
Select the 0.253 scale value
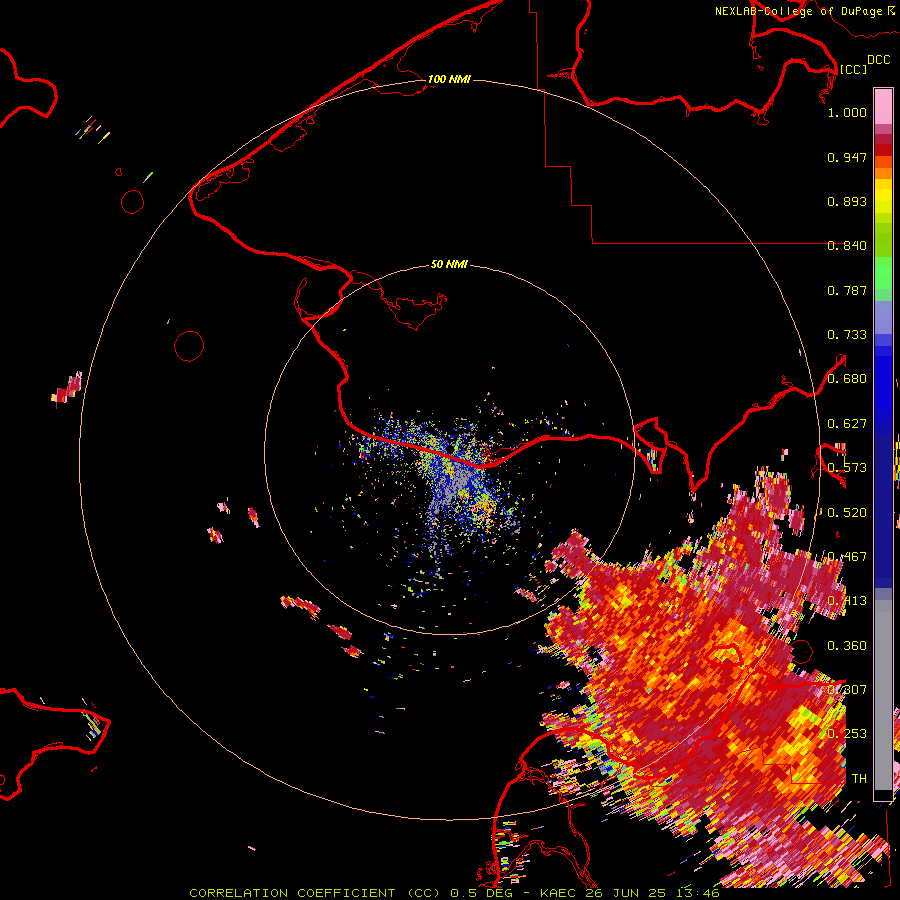[x=847, y=734]
